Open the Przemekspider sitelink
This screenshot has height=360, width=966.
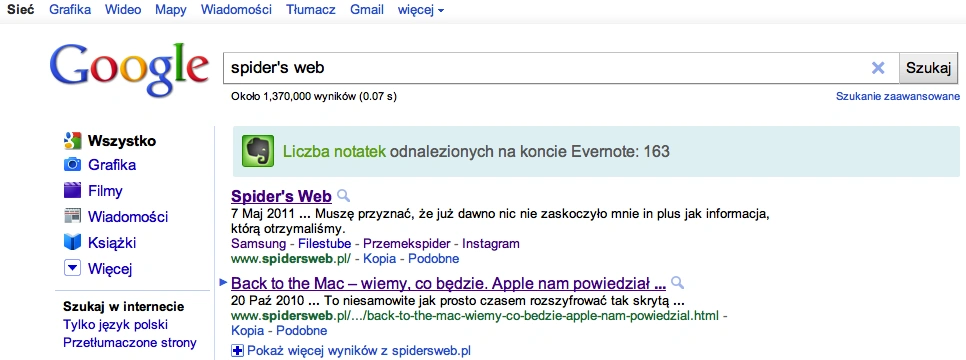tap(407, 243)
